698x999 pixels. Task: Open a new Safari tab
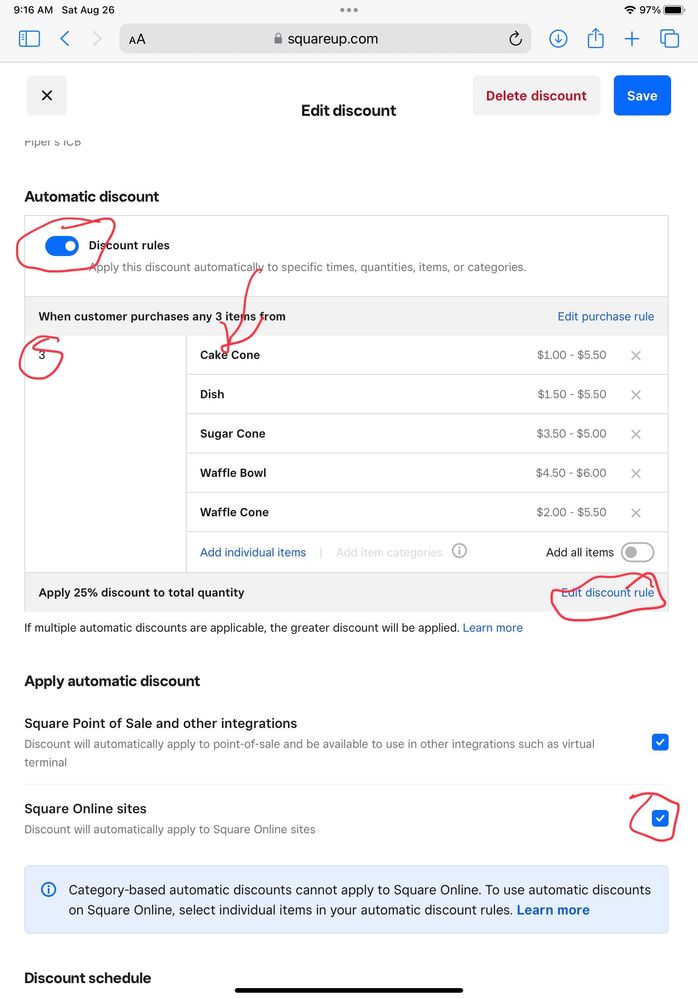[x=632, y=39]
